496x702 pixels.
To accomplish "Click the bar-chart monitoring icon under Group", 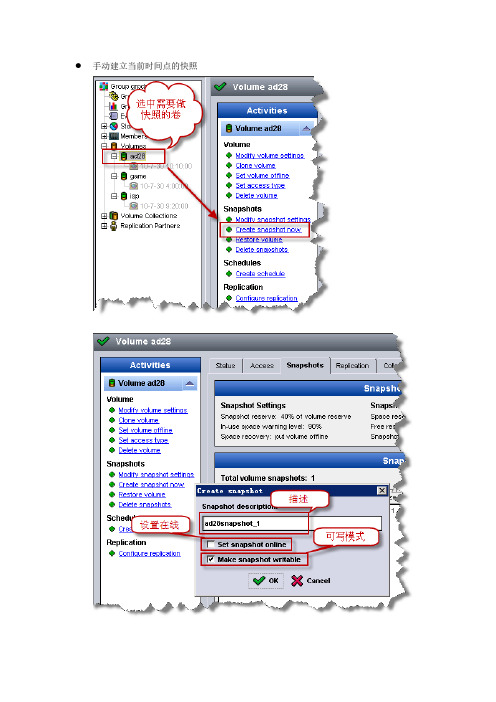I will click(114, 106).
